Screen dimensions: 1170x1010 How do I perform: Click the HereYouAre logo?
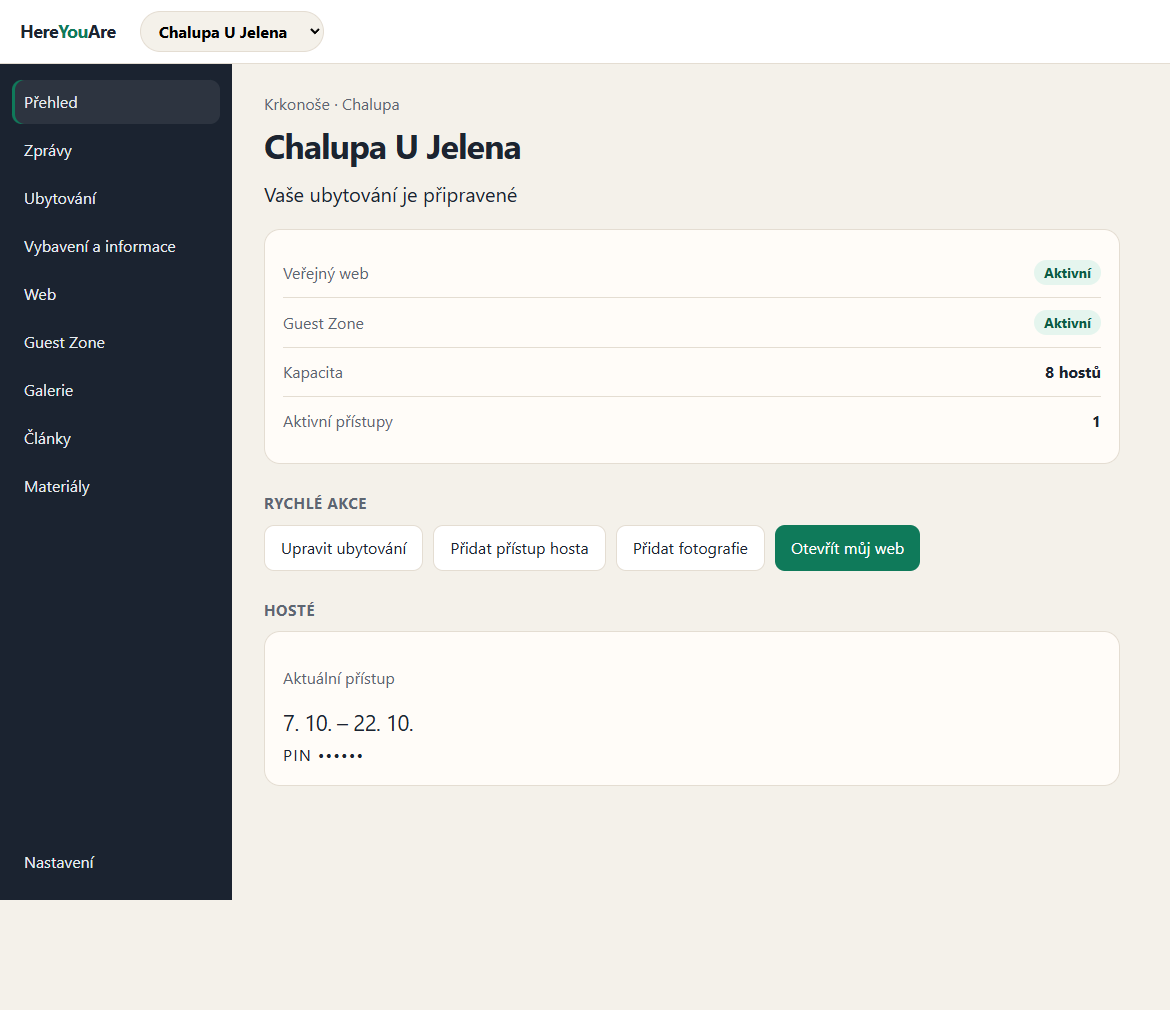pos(68,32)
